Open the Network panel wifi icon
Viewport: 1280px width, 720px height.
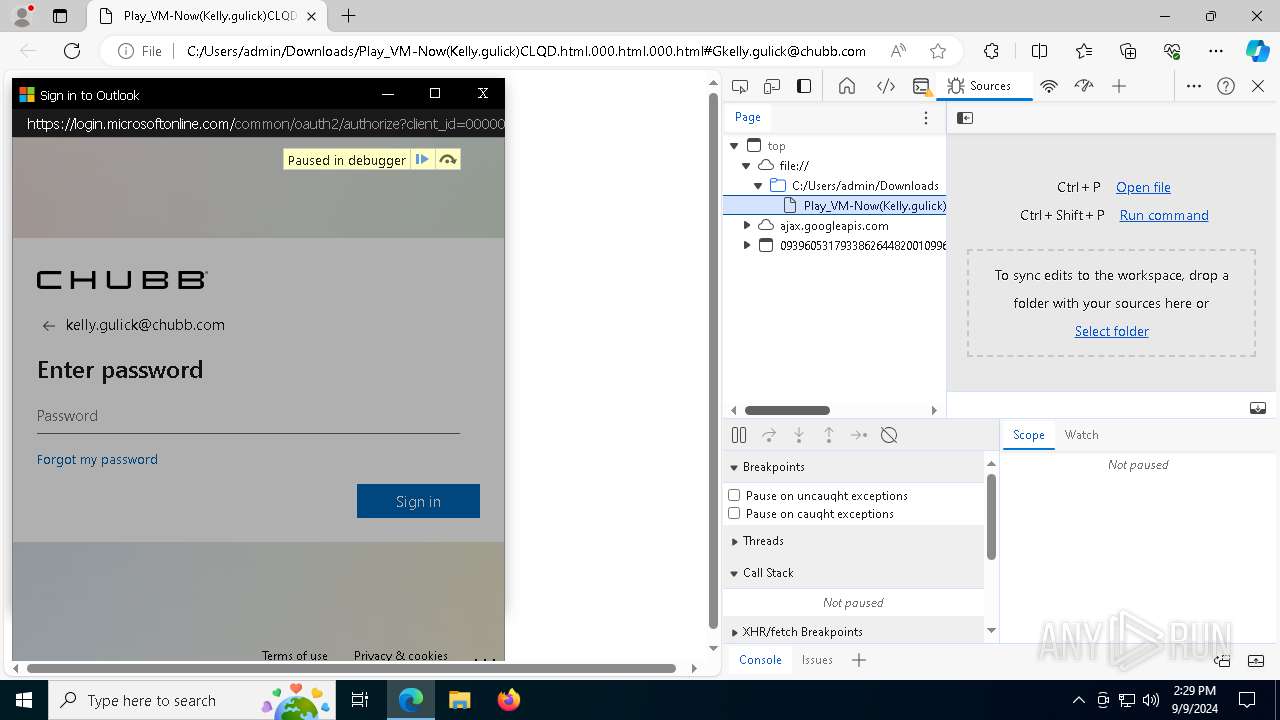point(1049,86)
